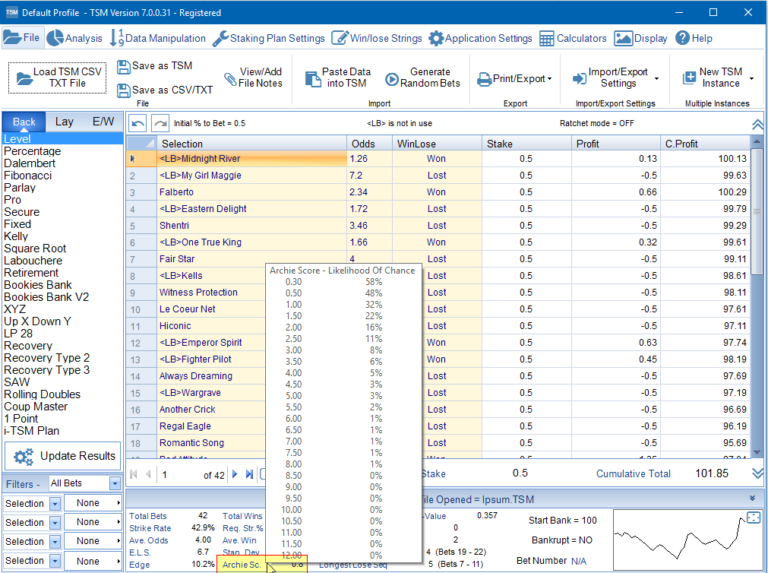The image size is (768, 573).
Task: Open Print/Export dropdown
Action: click(x=515, y=78)
